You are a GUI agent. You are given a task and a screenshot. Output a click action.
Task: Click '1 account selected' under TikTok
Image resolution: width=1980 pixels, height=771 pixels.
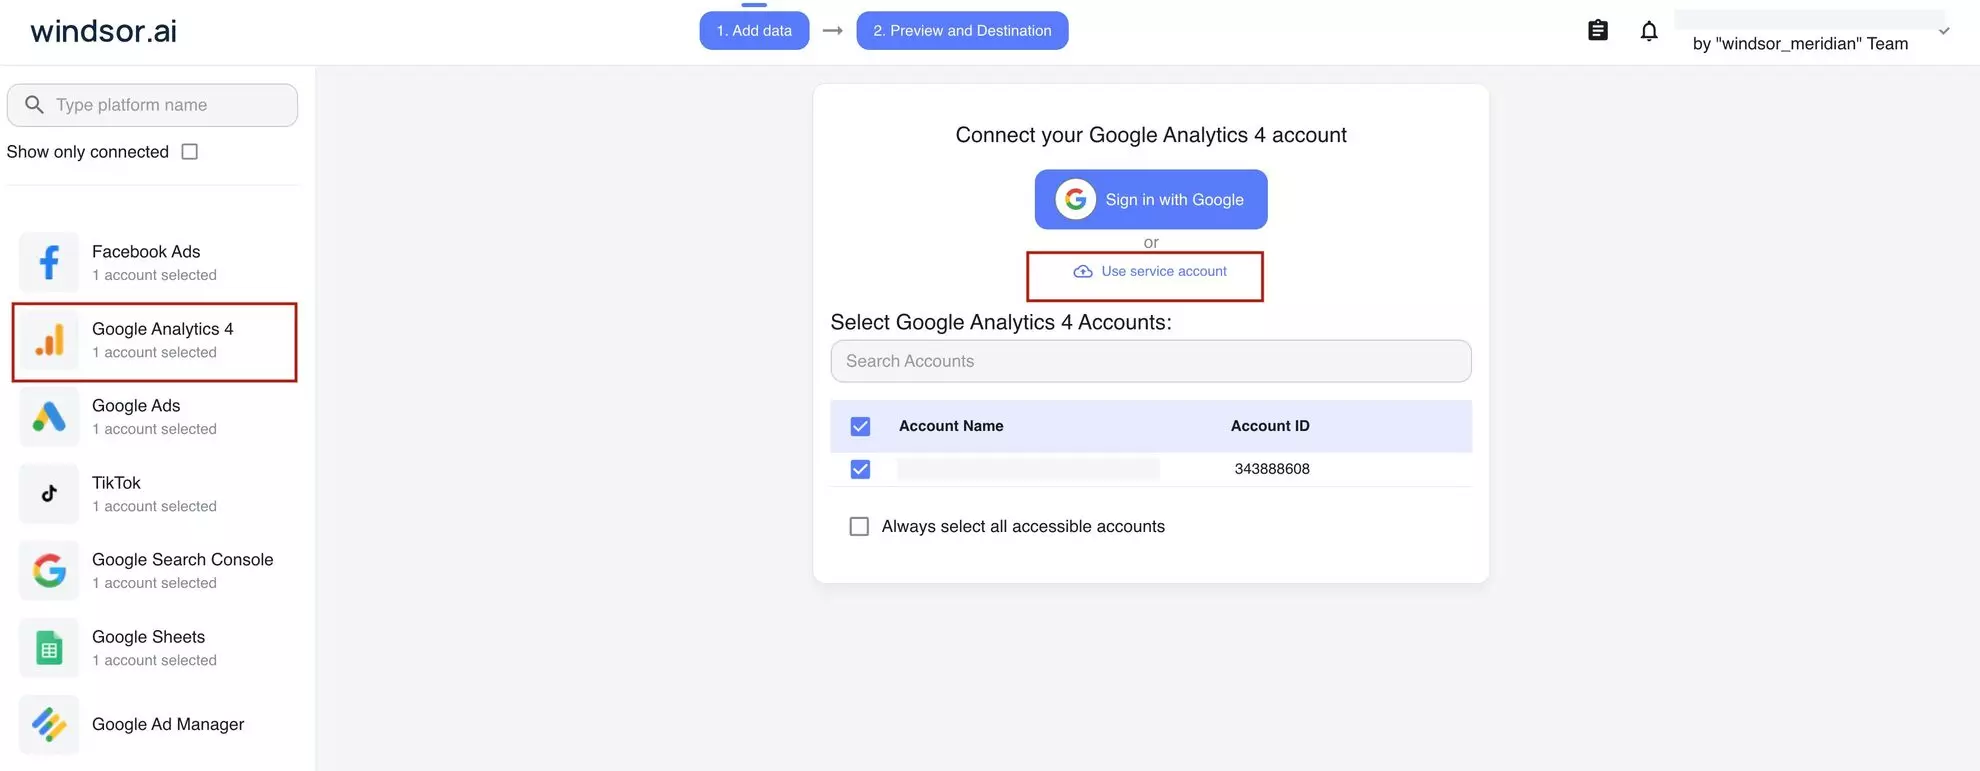(x=154, y=507)
